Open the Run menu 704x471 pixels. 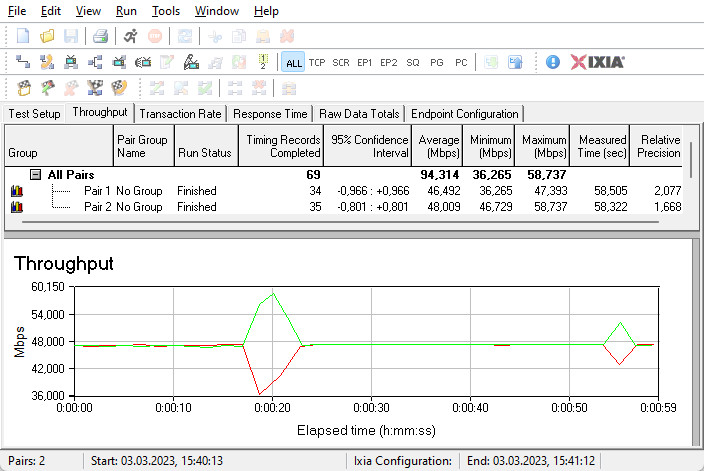tap(126, 11)
